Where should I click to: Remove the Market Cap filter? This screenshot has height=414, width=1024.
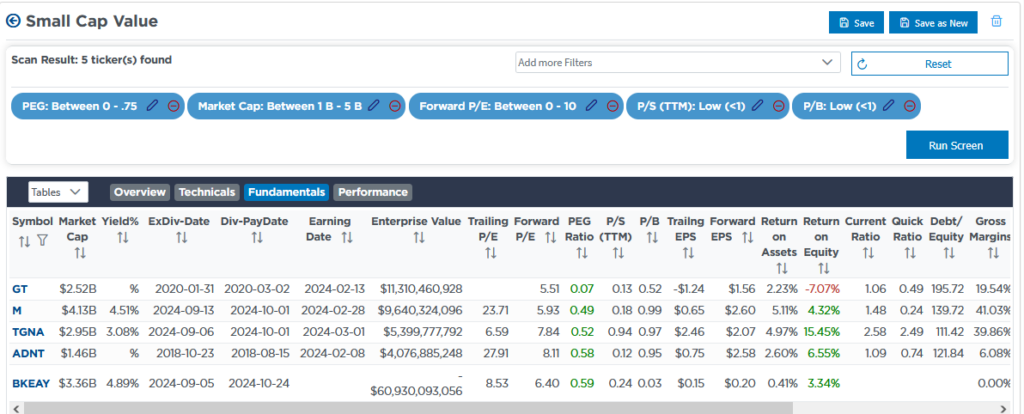[394, 106]
